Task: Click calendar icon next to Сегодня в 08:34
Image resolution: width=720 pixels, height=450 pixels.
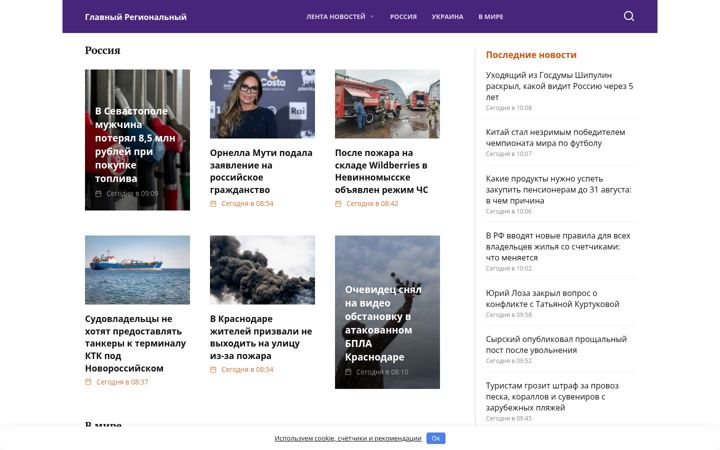Action: point(213,369)
